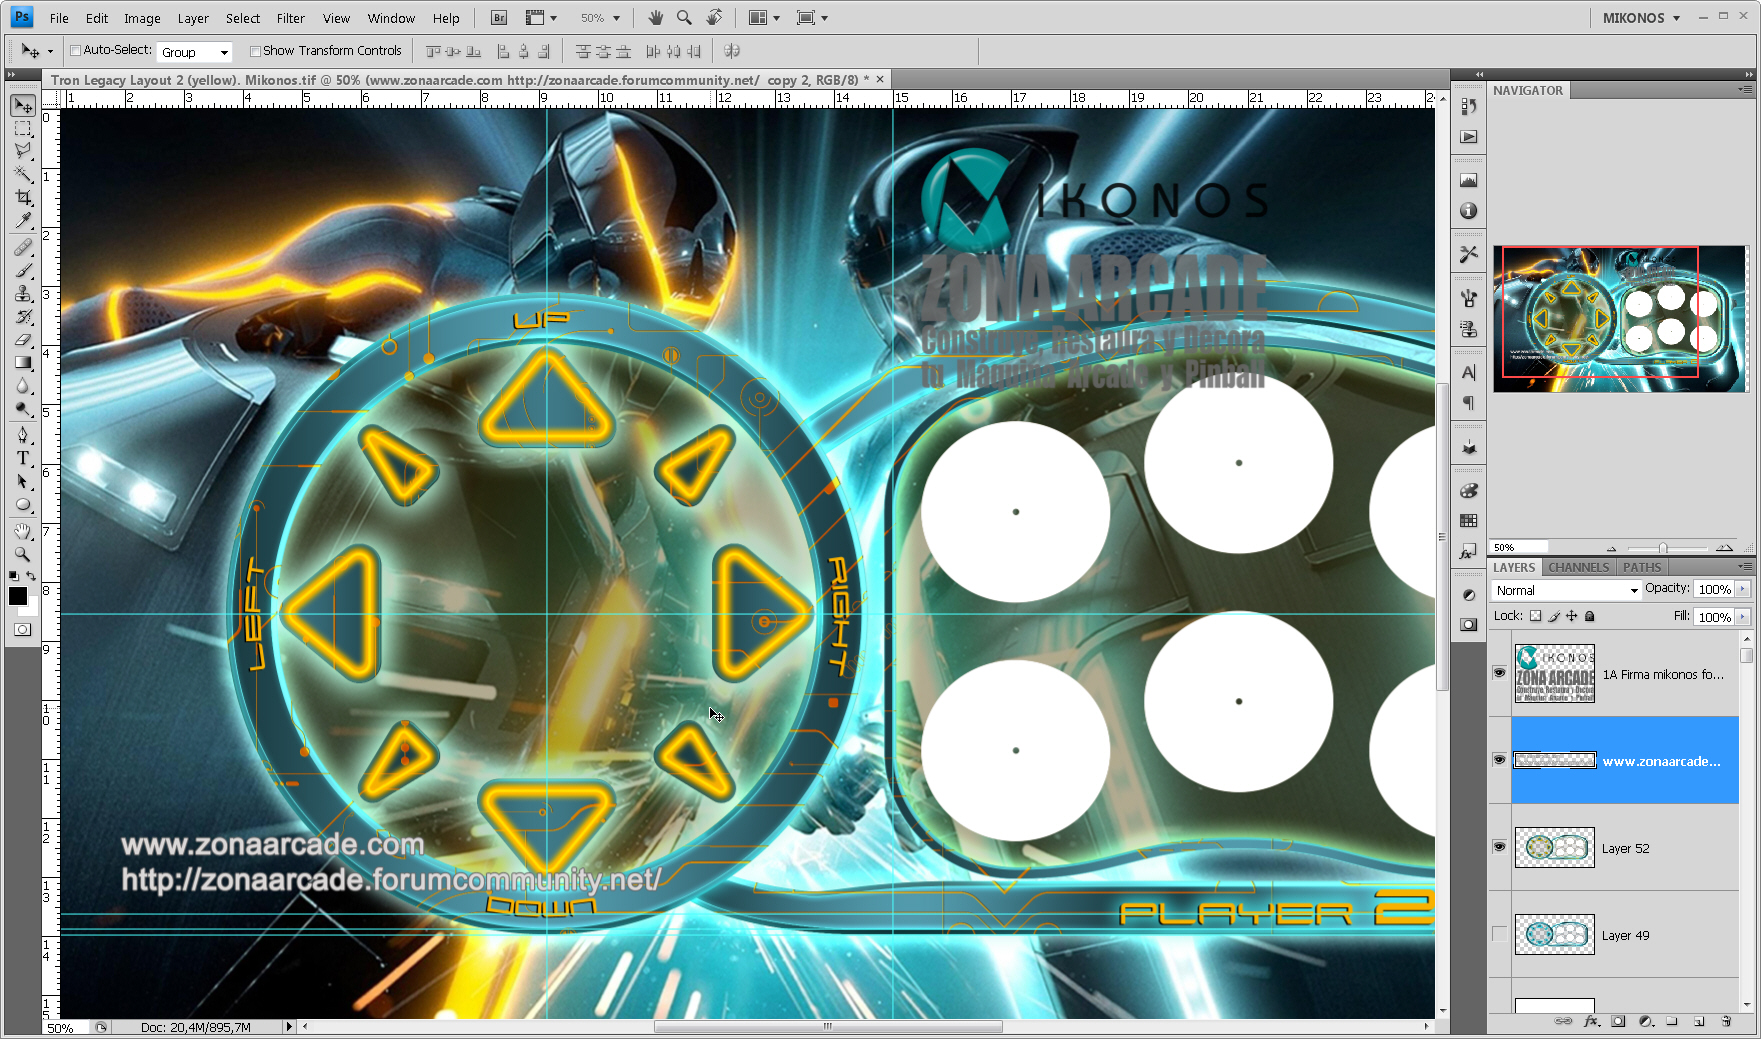Viewport: 1761px width, 1039px height.
Task: Select the Path Selection tool
Action: pos(23,481)
